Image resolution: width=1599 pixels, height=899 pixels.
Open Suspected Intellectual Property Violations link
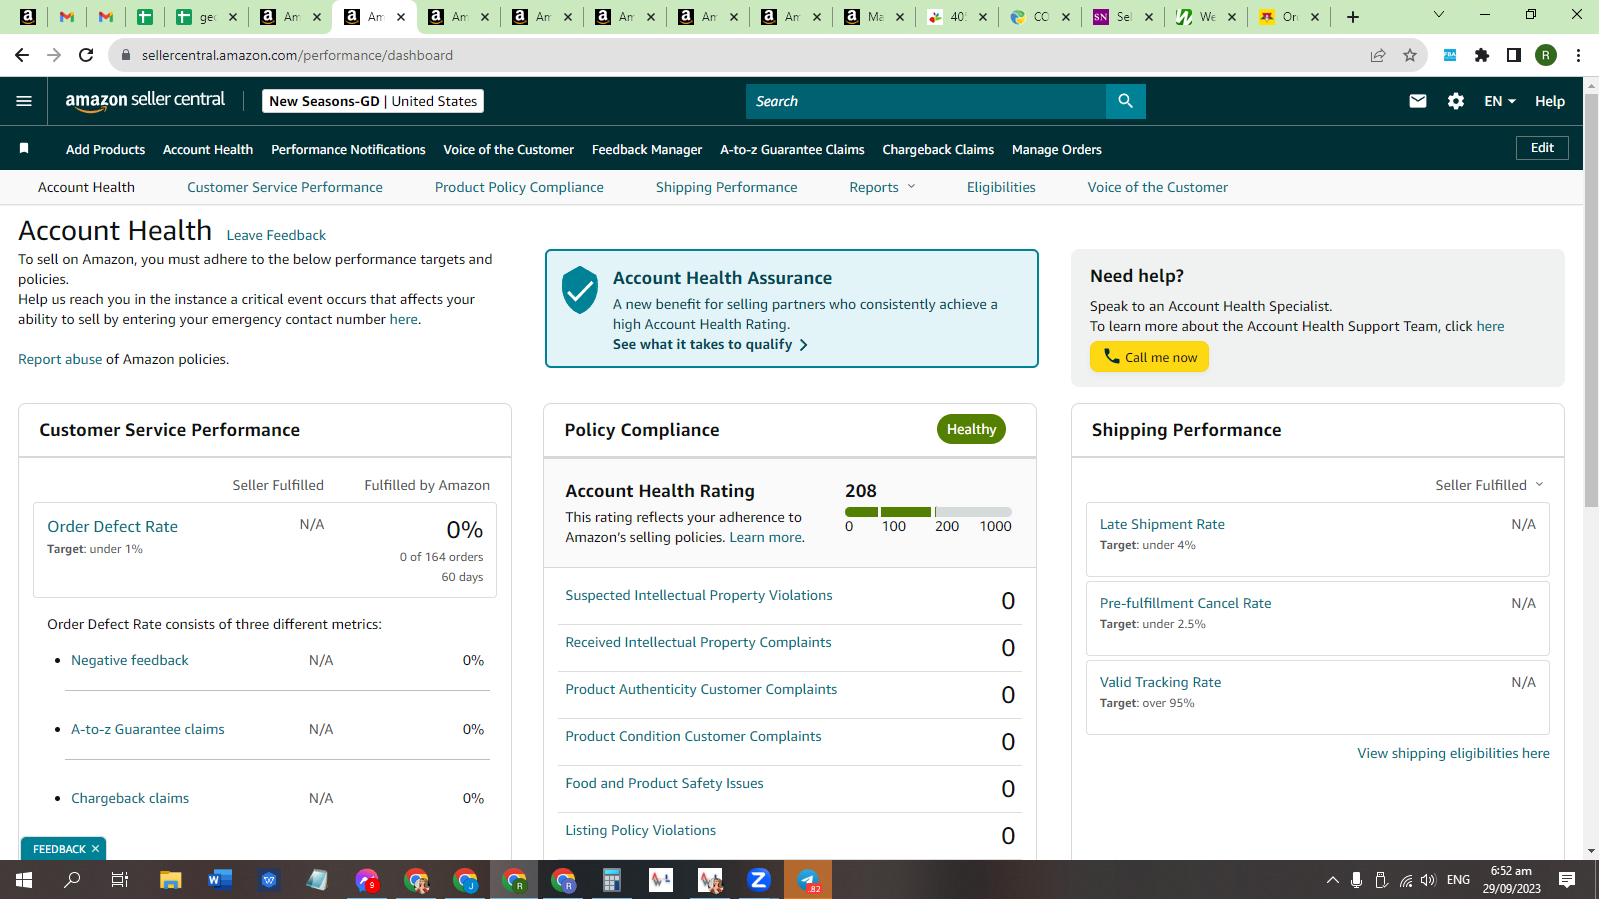tap(699, 595)
